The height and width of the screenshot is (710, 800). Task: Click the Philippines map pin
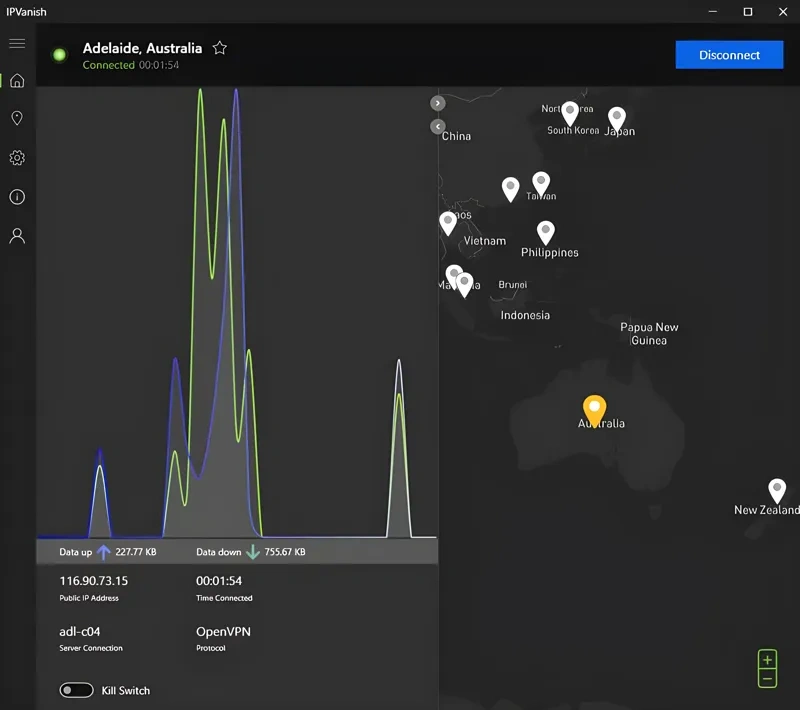point(546,232)
